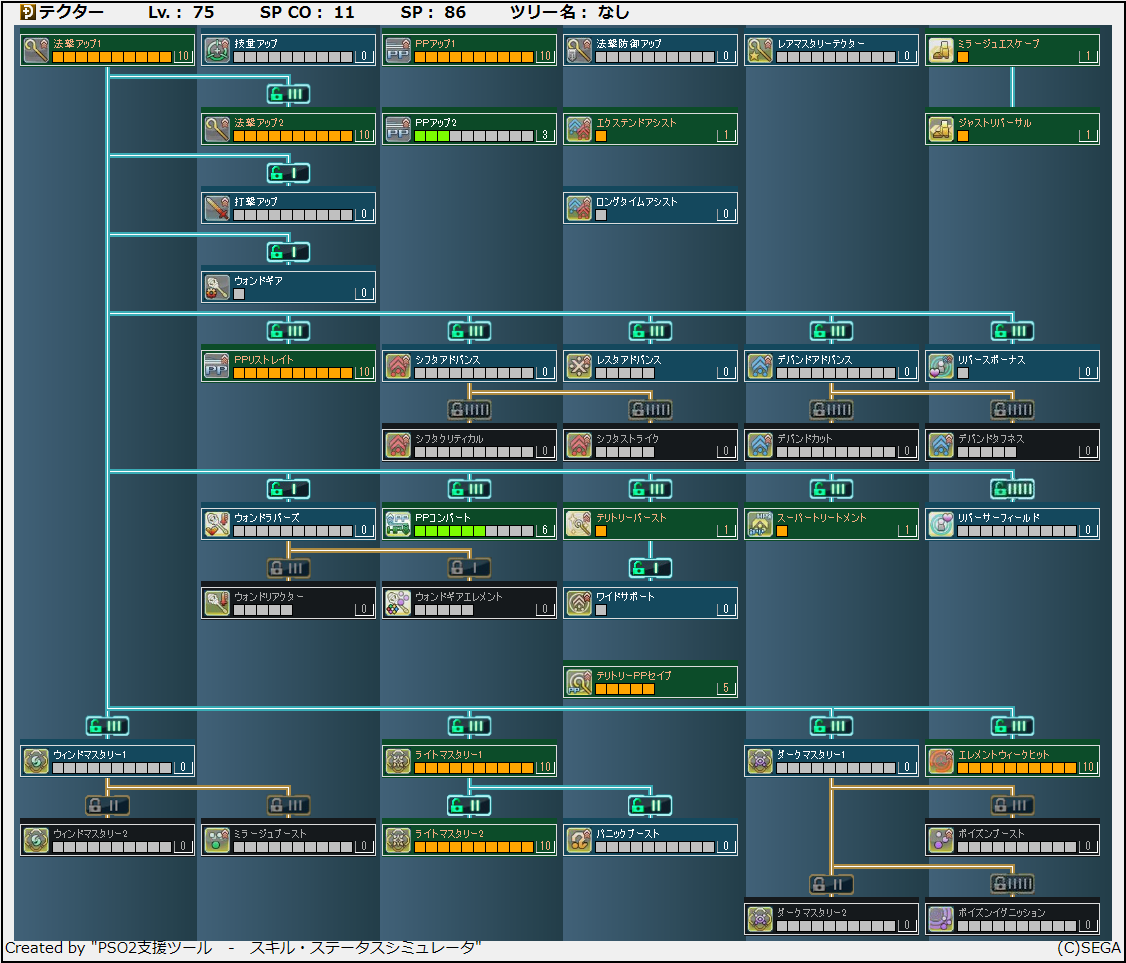This screenshot has height=963, width=1126.
Task: Click the エクステンドアシスト skill icon
Action: pos(579,129)
